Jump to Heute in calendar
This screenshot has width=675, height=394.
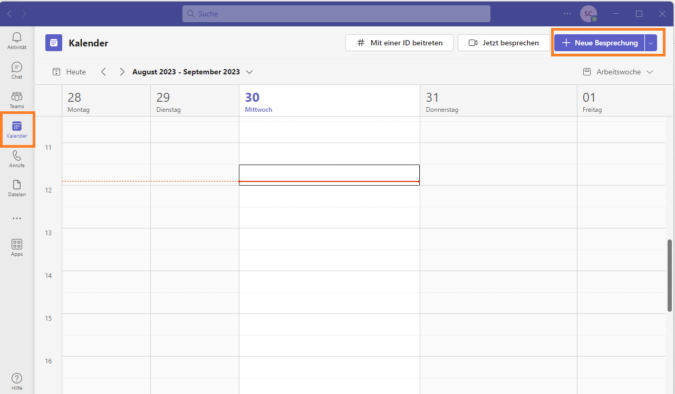tap(69, 72)
